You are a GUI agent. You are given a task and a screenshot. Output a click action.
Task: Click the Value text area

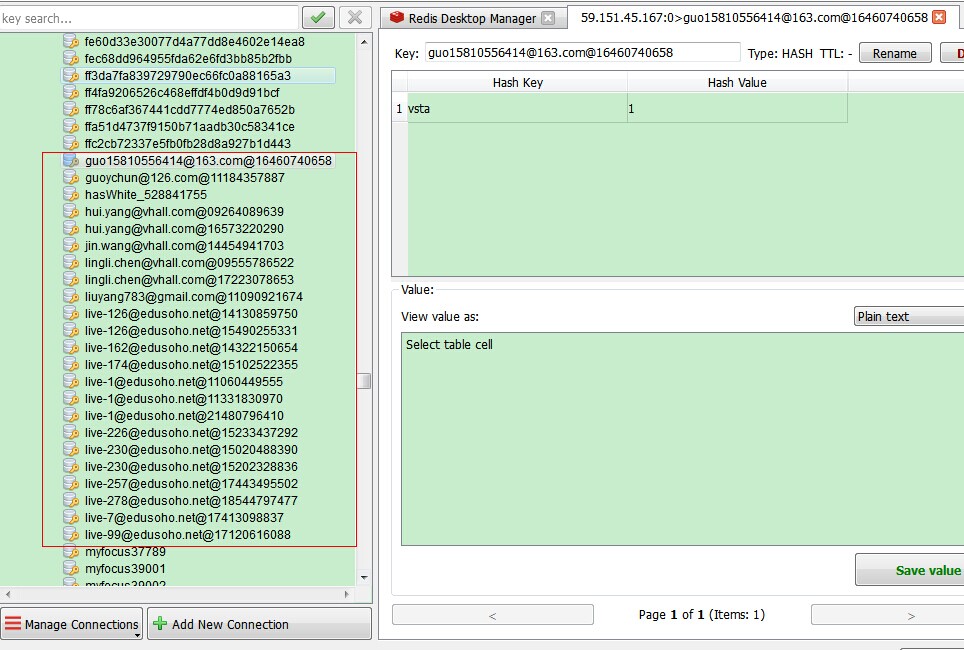(x=682, y=439)
